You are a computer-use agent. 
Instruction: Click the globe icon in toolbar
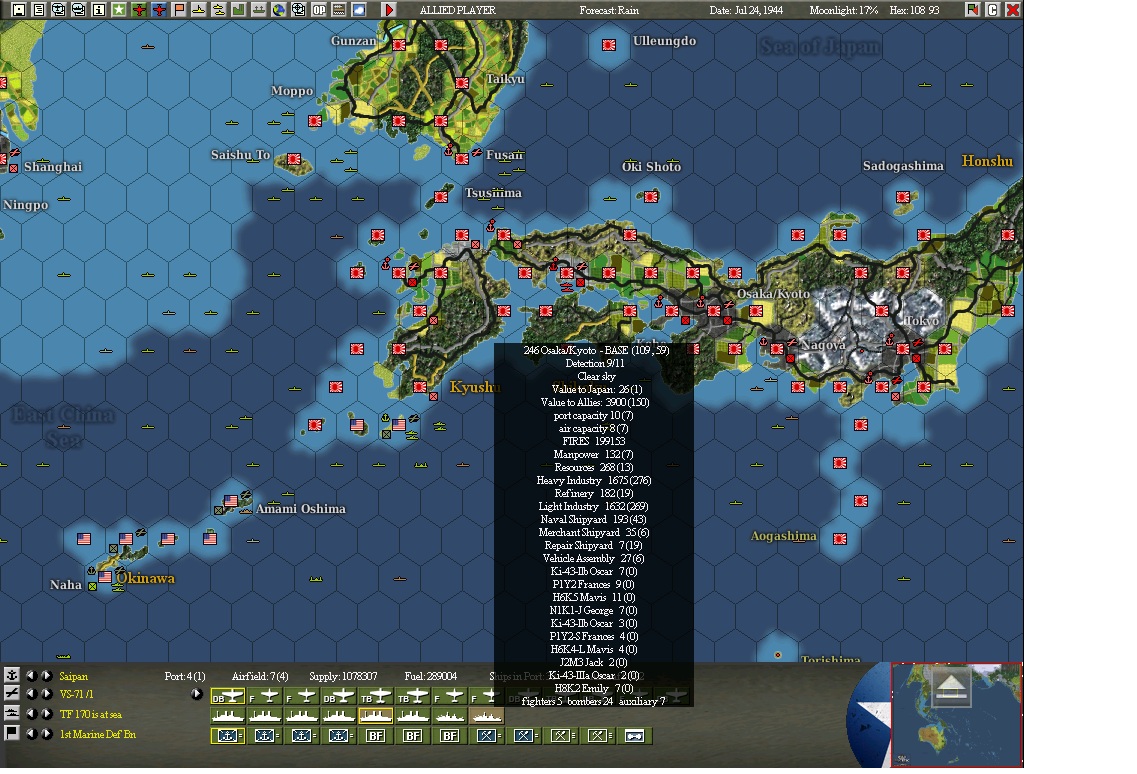click(278, 10)
